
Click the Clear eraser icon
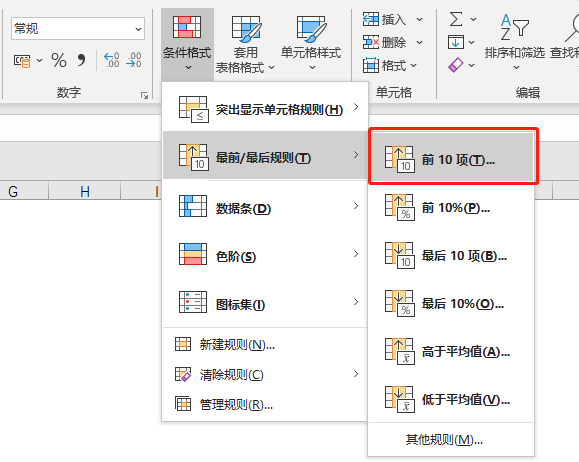[456, 65]
